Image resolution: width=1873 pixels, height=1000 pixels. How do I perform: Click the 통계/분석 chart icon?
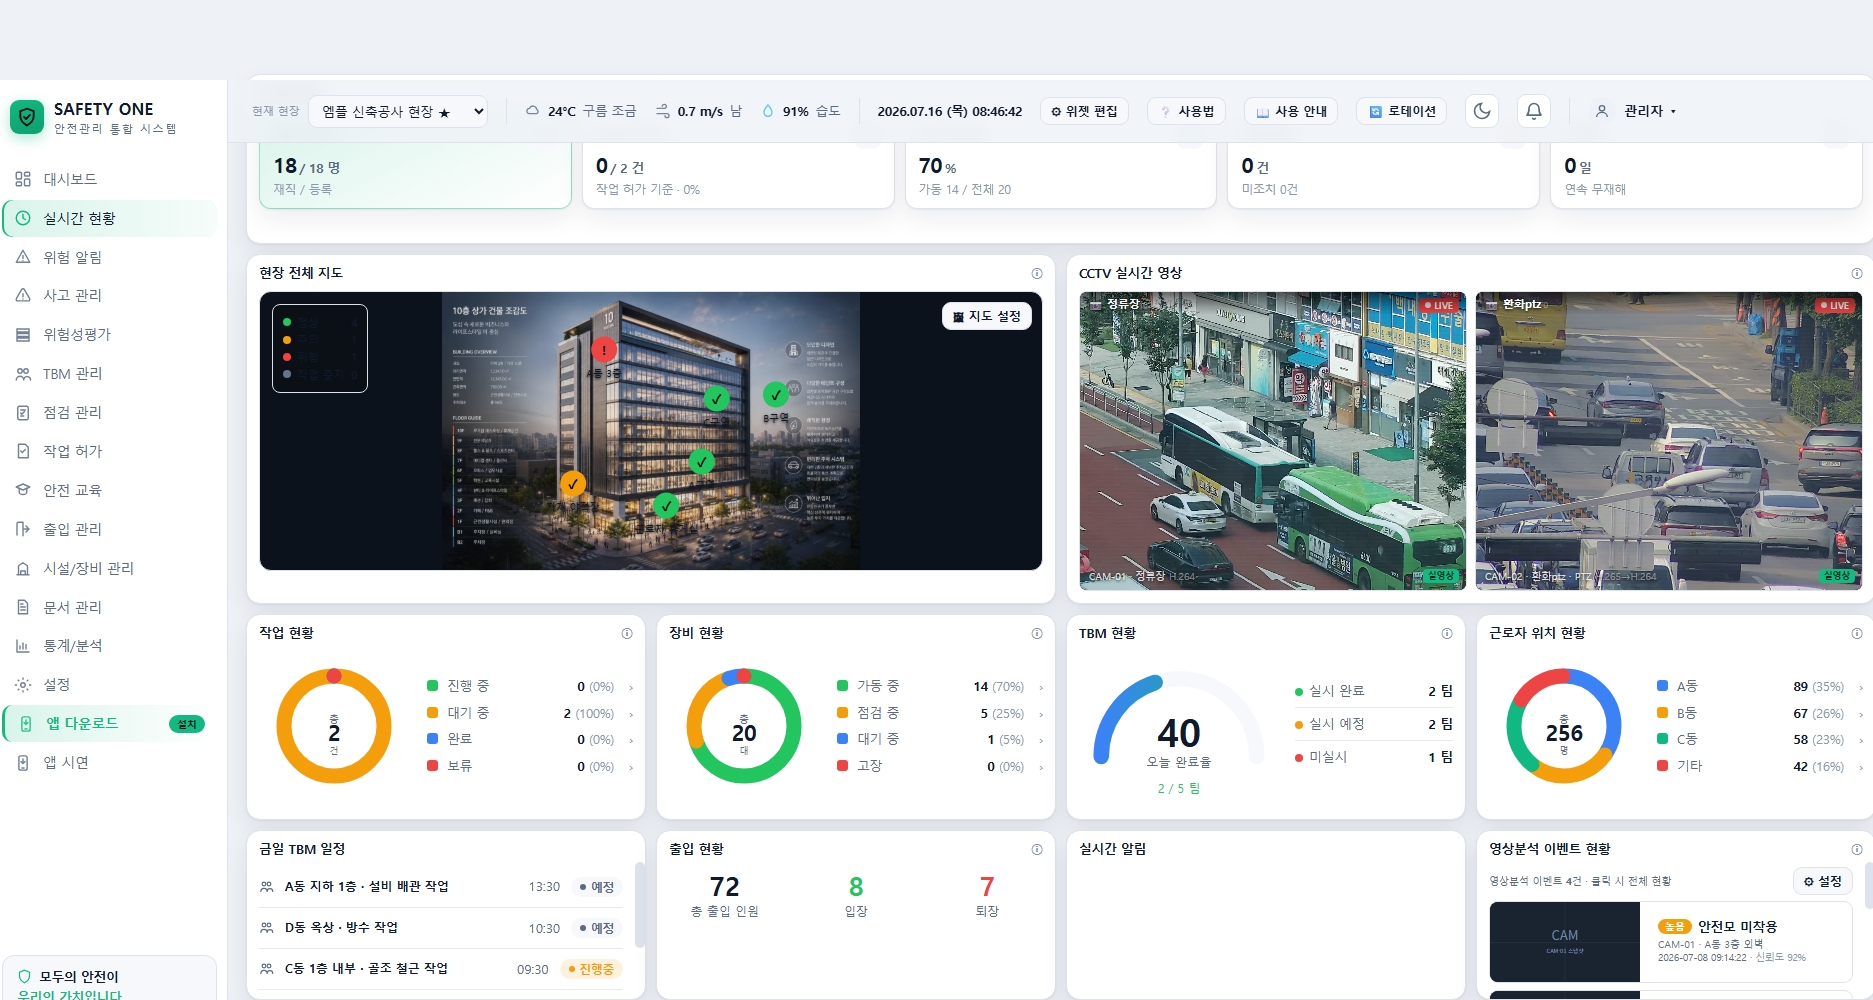tap(23, 646)
